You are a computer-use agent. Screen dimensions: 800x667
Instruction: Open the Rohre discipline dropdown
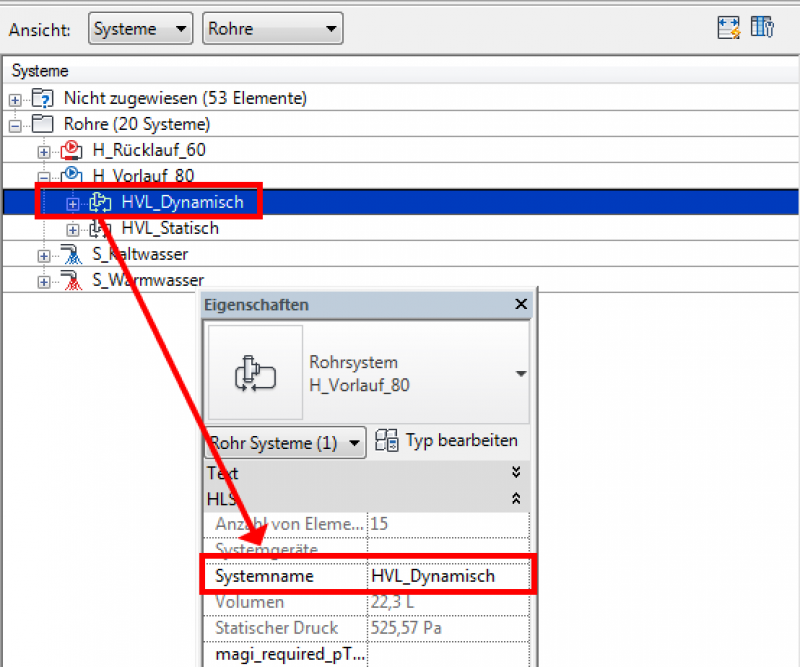[x=272, y=29]
